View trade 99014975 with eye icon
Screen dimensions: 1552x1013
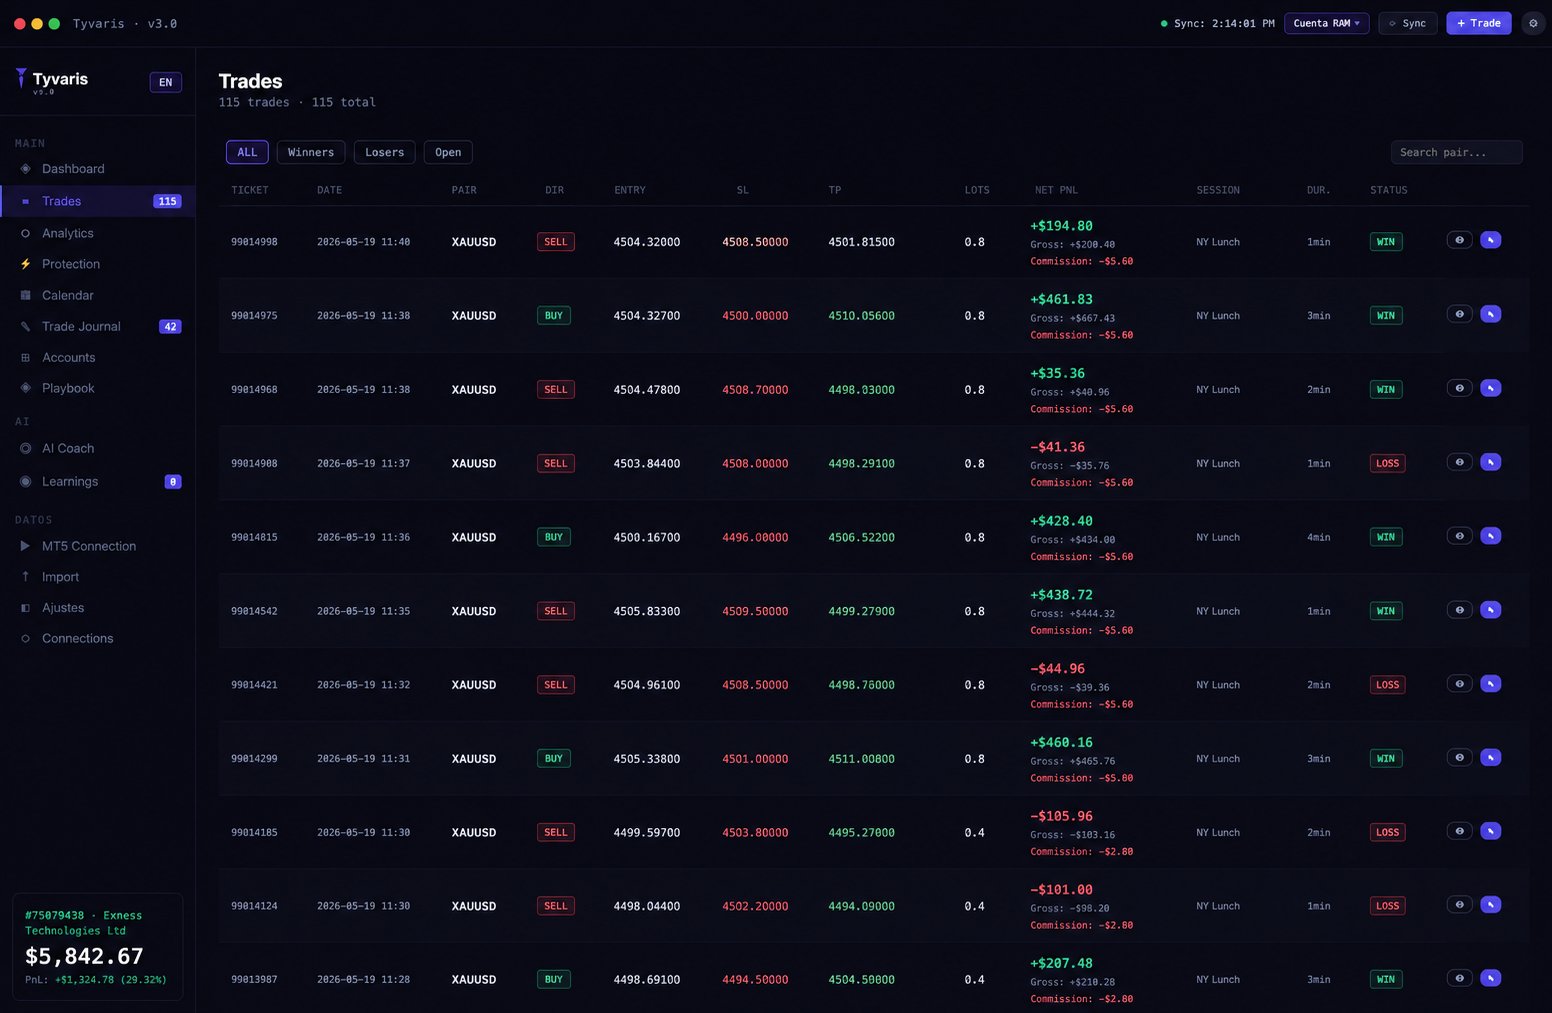click(x=1459, y=314)
